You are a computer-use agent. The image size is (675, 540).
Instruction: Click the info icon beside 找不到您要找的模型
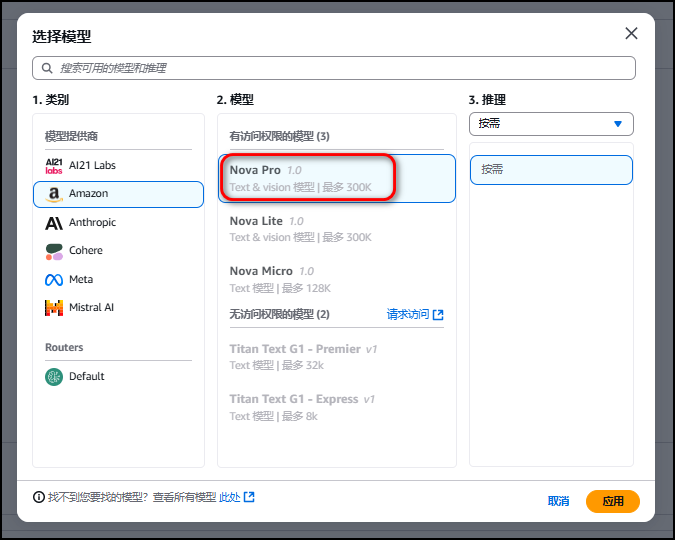click(x=39, y=497)
